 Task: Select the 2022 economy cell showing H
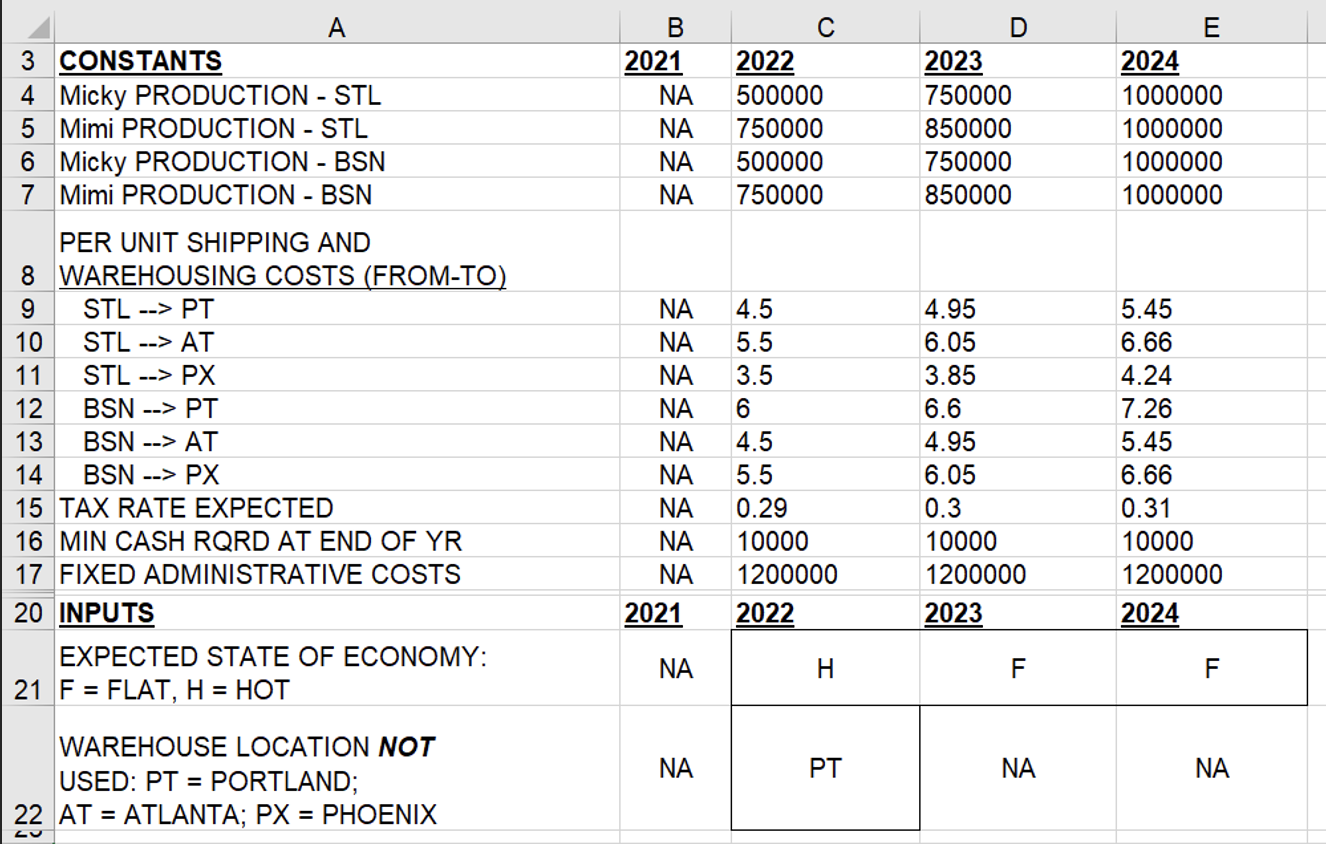825,667
